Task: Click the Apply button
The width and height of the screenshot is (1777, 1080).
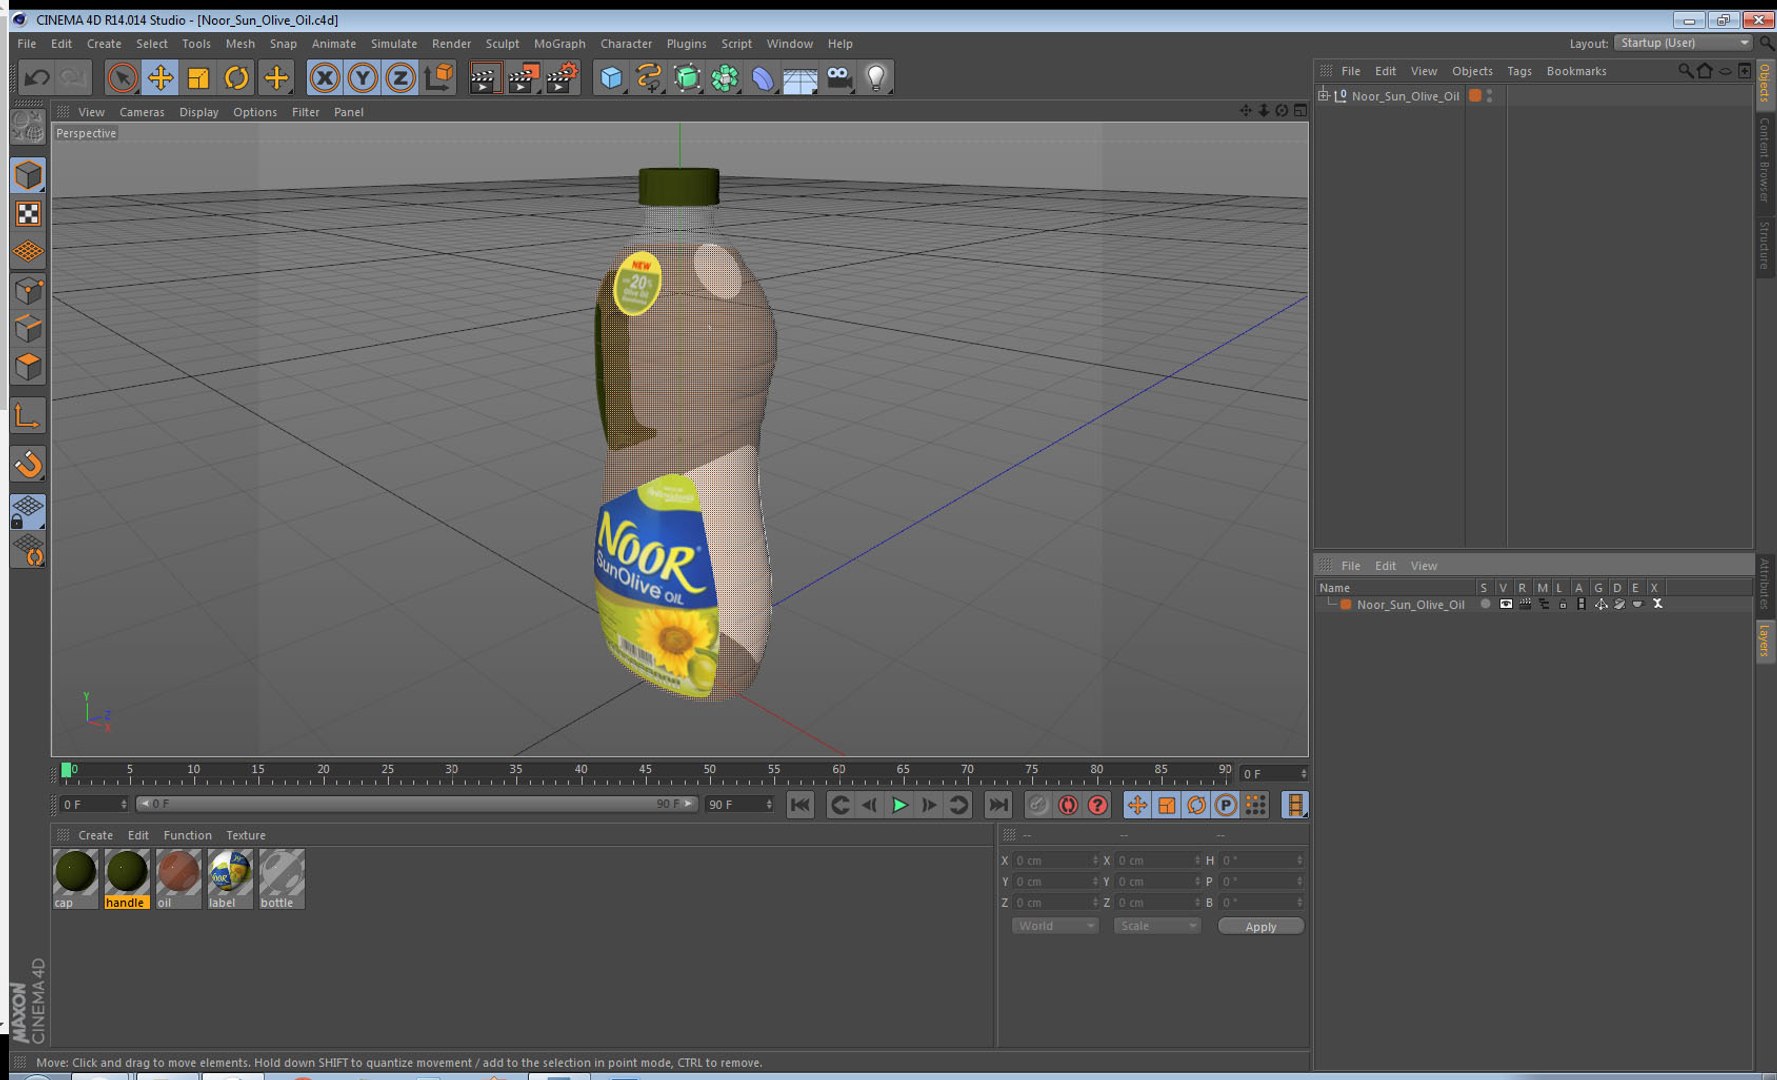Action: pyautogui.click(x=1260, y=927)
